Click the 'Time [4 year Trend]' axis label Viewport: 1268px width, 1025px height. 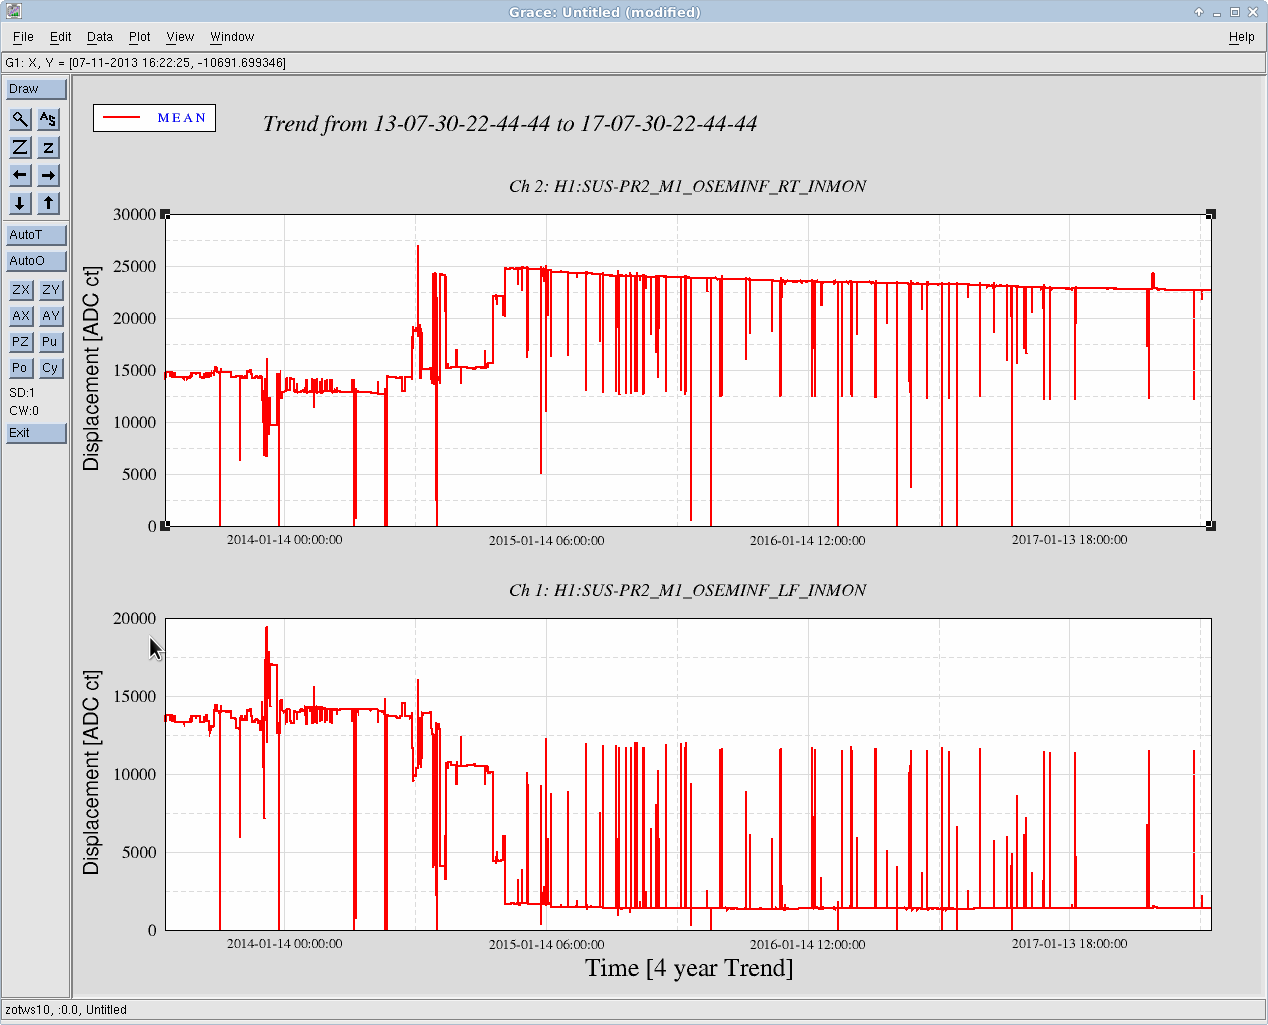pos(689,968)
